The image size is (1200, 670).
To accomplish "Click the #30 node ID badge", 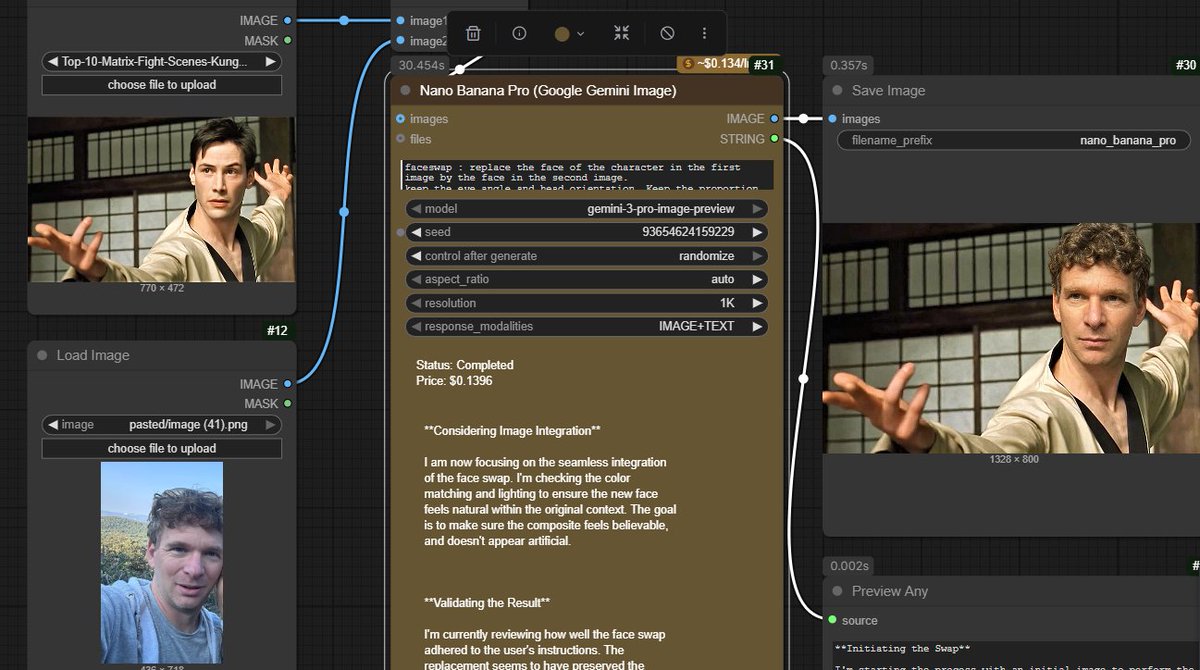I will coord(1186,65).
